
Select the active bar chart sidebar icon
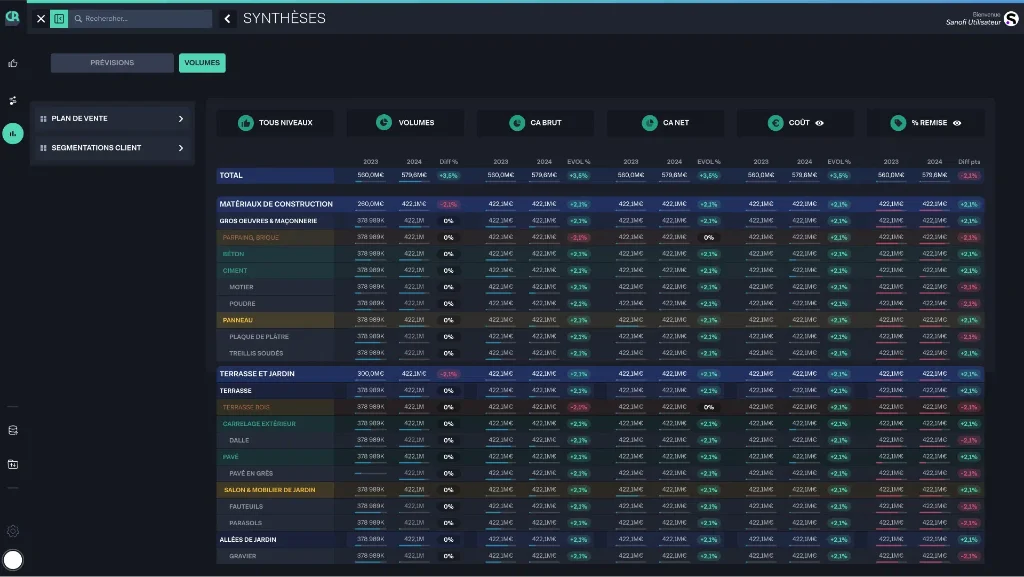[x=12, y=134]
